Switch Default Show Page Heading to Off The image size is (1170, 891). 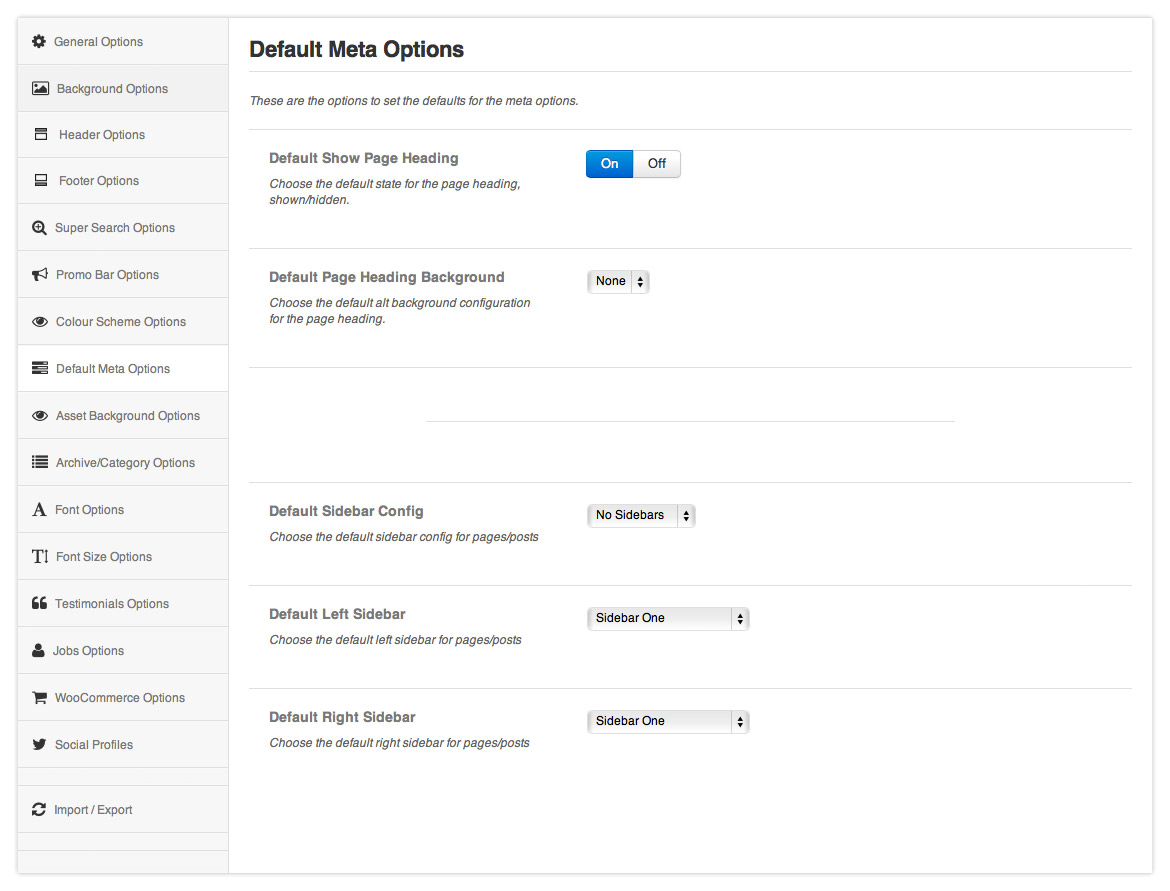coord(657,164)
